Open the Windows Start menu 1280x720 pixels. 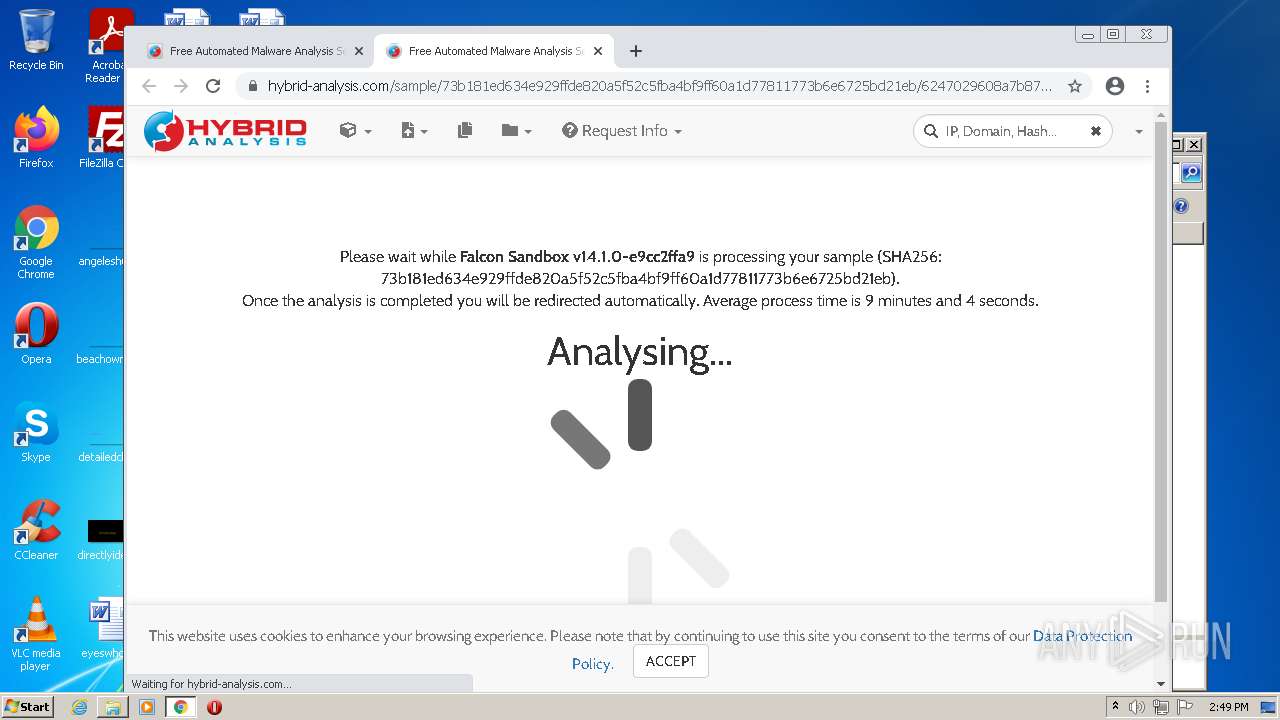pyautogui.click(x=28, y=707)
